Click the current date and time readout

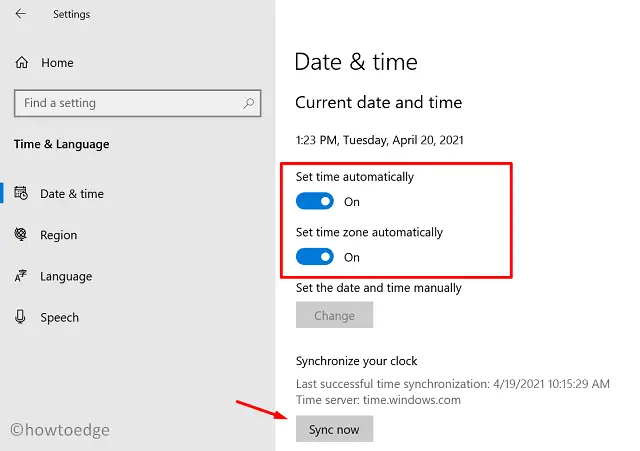pyautogui.click(x=379, y=140)
